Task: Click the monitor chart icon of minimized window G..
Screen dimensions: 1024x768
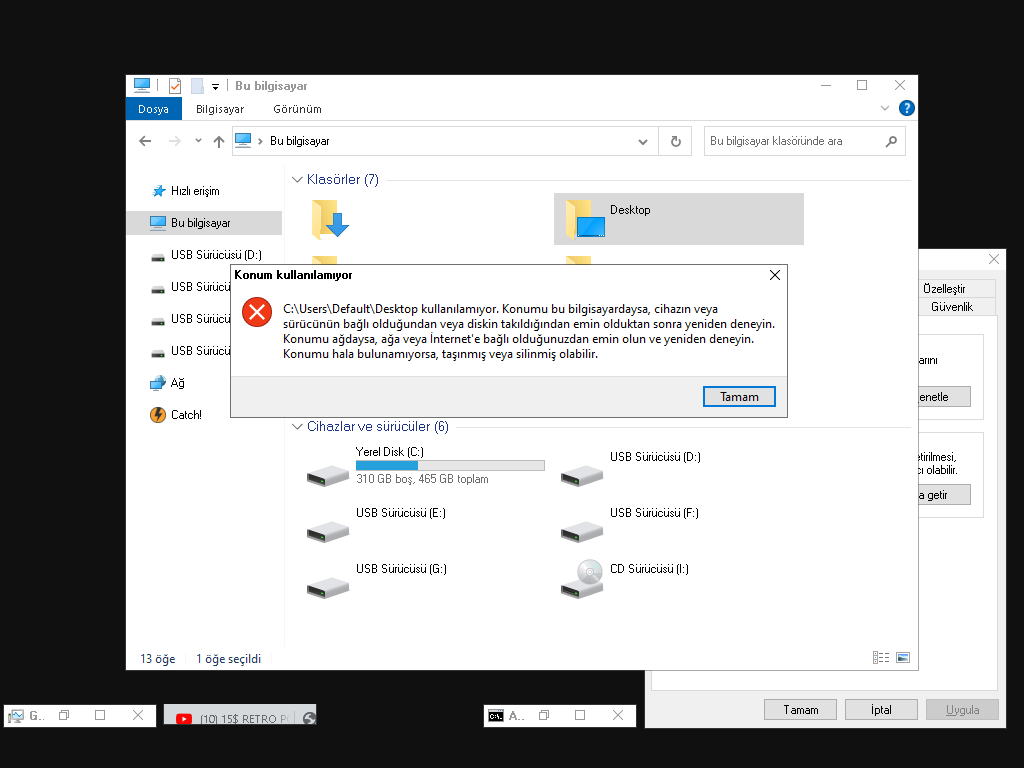Action: (x=16, y=716)
